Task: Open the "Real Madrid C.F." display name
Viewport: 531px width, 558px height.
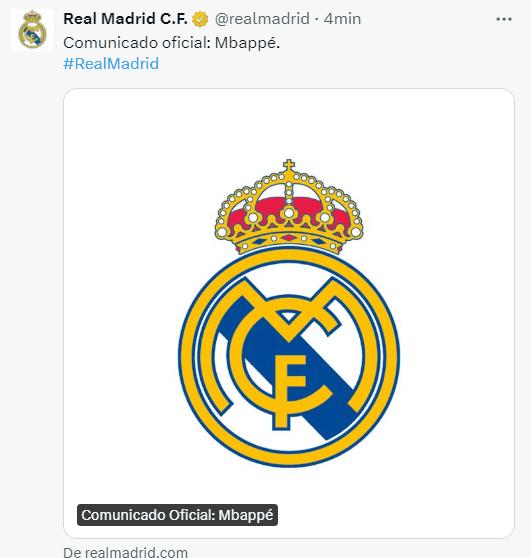Action: point(125,19)
